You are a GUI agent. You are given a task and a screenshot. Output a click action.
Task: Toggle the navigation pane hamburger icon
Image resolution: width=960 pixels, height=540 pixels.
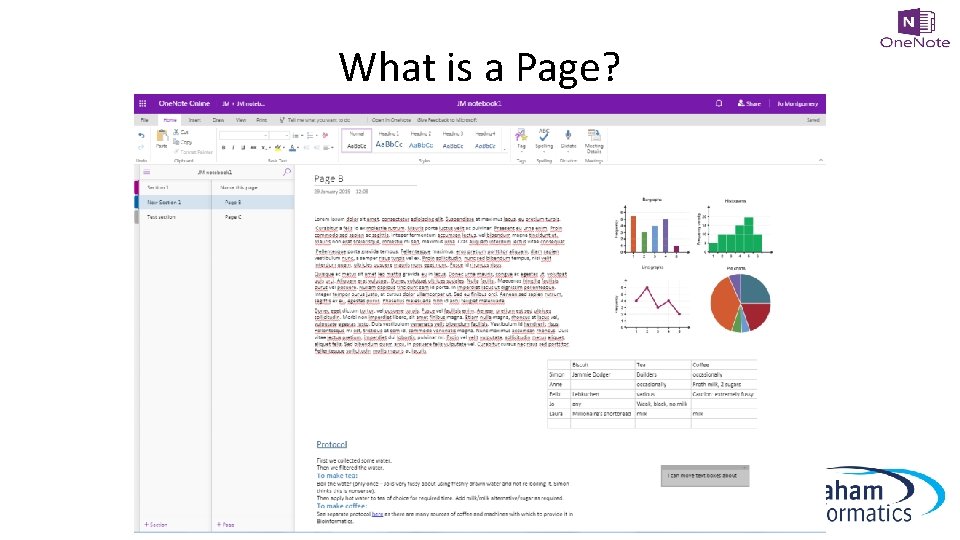point(147,172)
